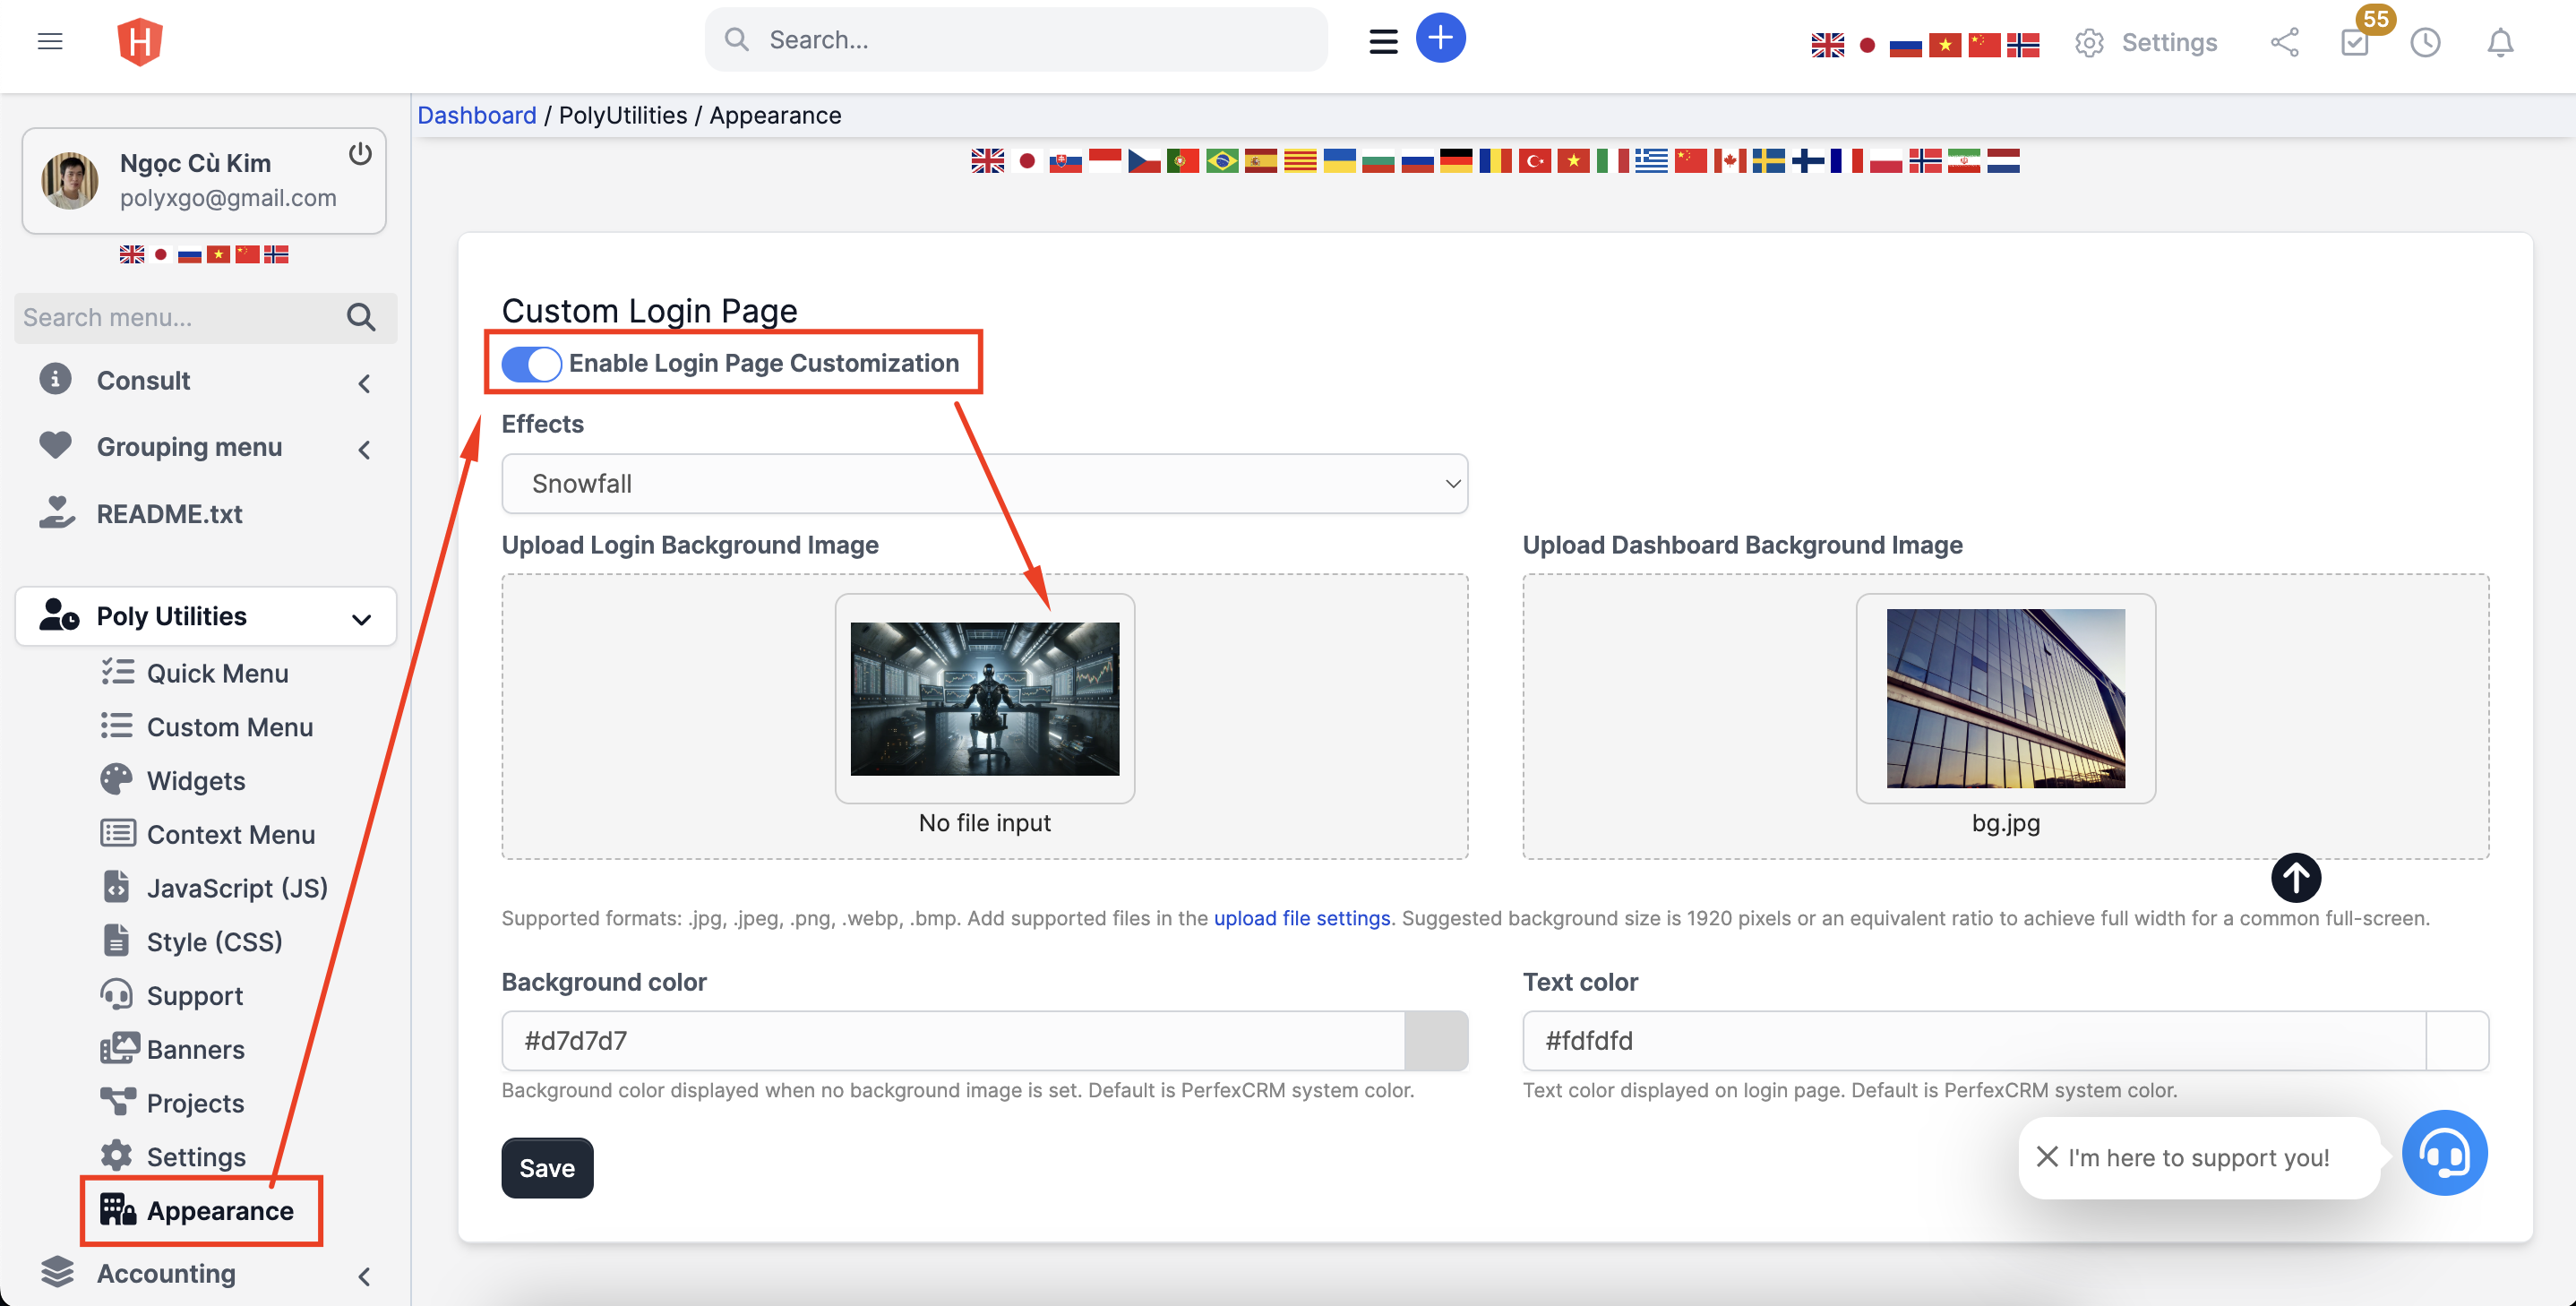Click the share icon near Settings

[2285, 43]
